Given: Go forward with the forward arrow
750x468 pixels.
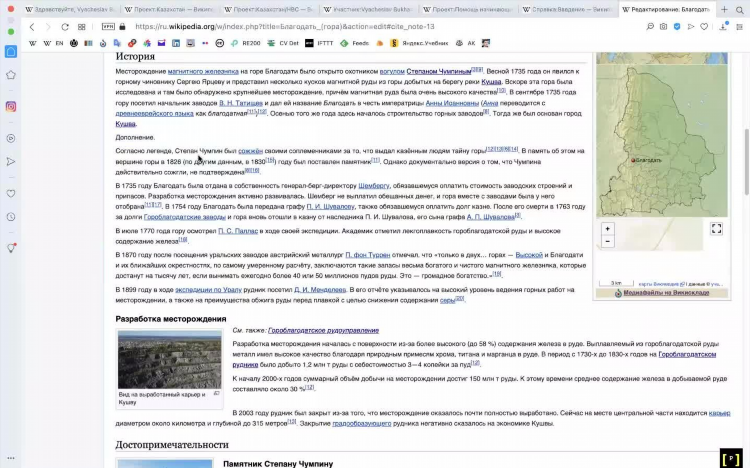Looking at the screenshot, I should pyautogui.click(x=48, y=27).
